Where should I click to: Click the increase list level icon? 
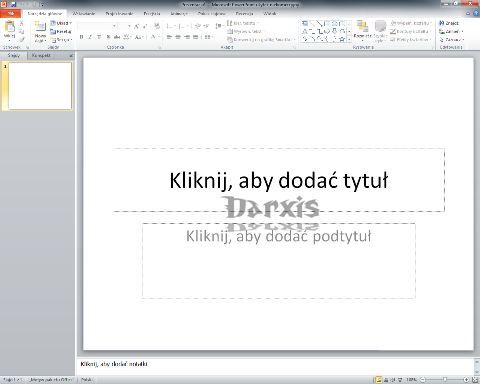206,26
